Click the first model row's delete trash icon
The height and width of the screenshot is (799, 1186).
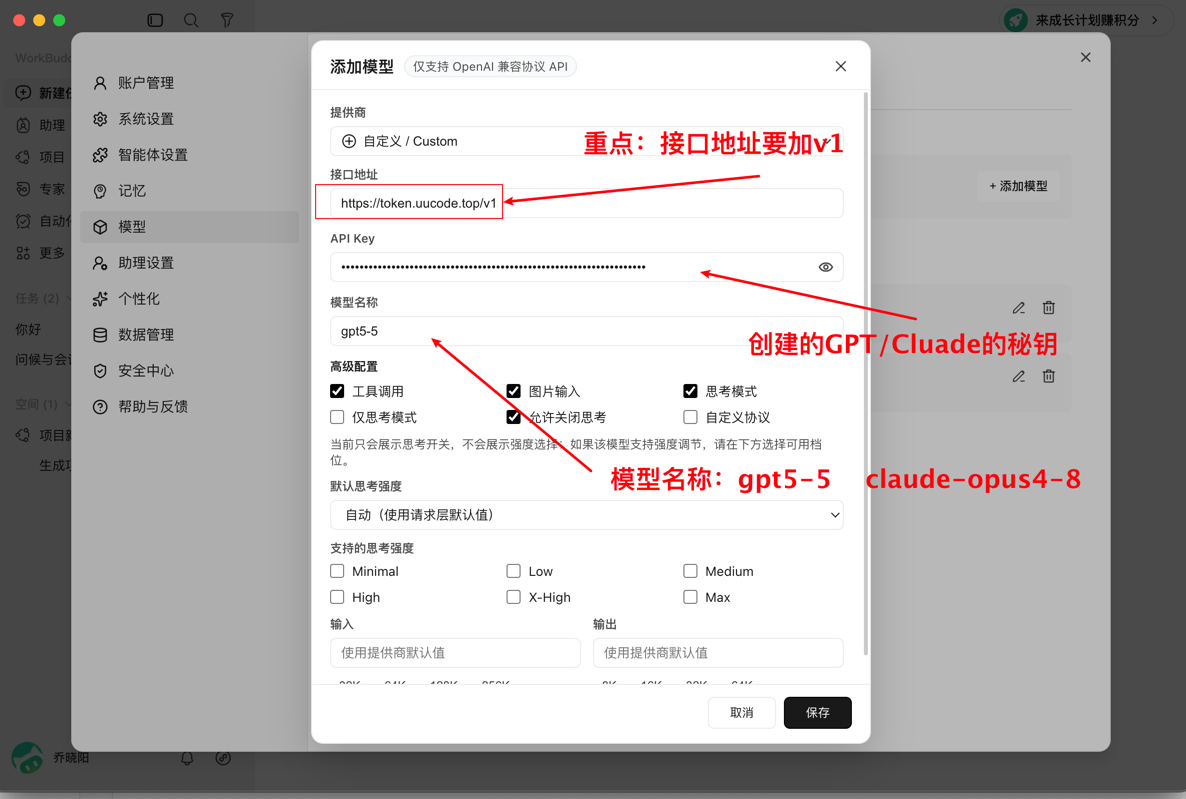click(x=1048, y=308)
